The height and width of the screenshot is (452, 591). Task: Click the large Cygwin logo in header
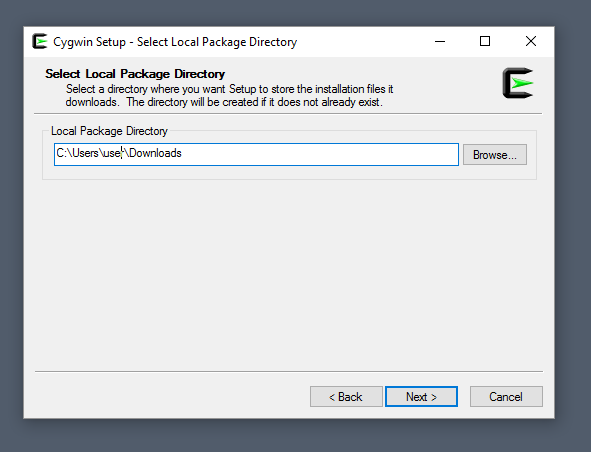[518, 83]
